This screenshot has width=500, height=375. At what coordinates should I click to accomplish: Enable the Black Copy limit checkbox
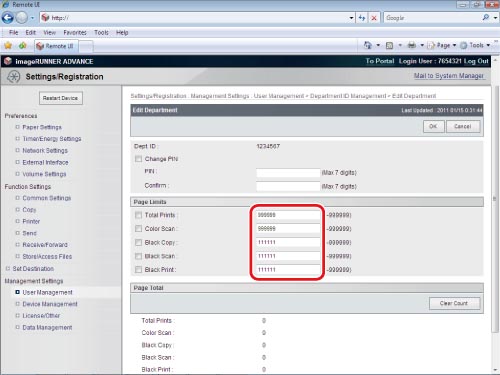point(138,242)
